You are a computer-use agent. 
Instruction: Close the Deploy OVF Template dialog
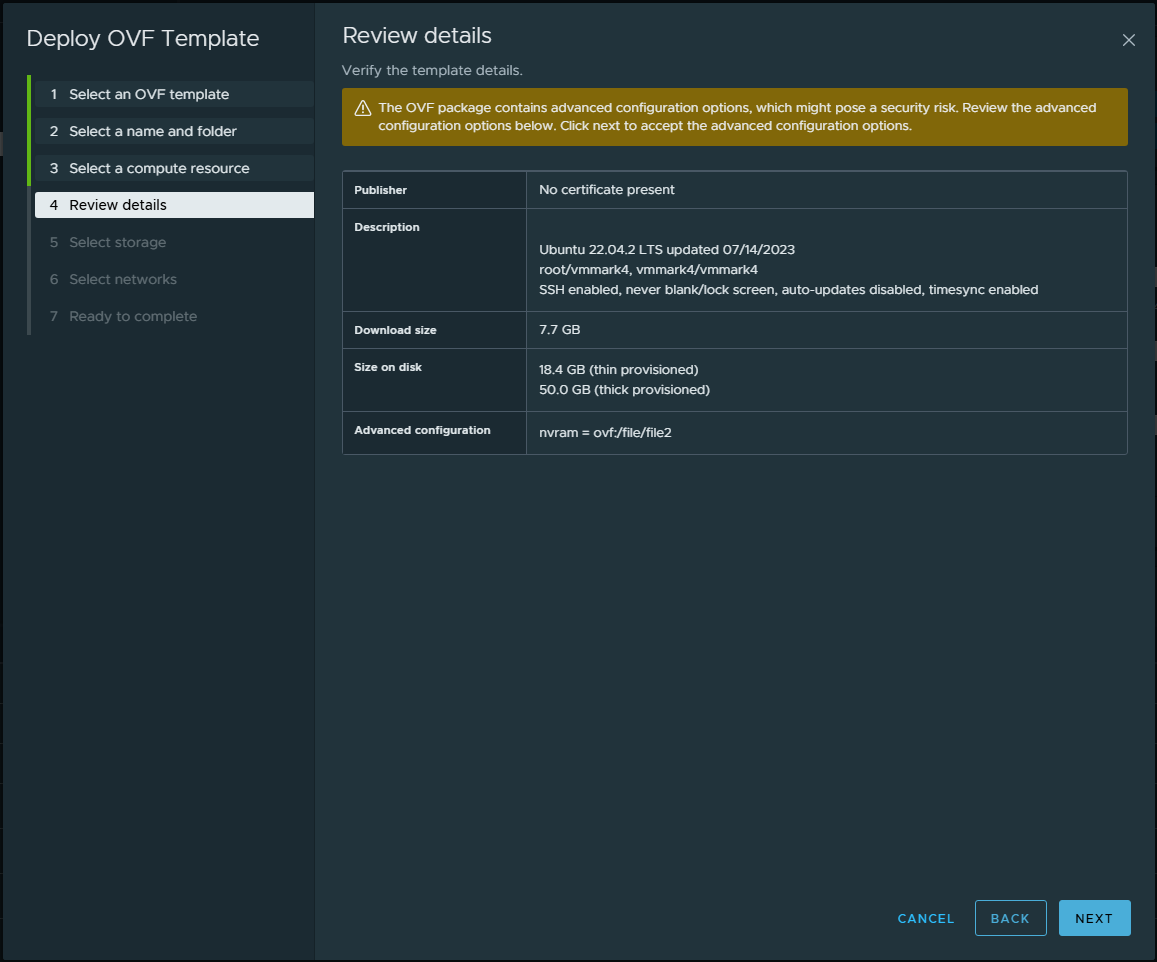[1129, 40]
